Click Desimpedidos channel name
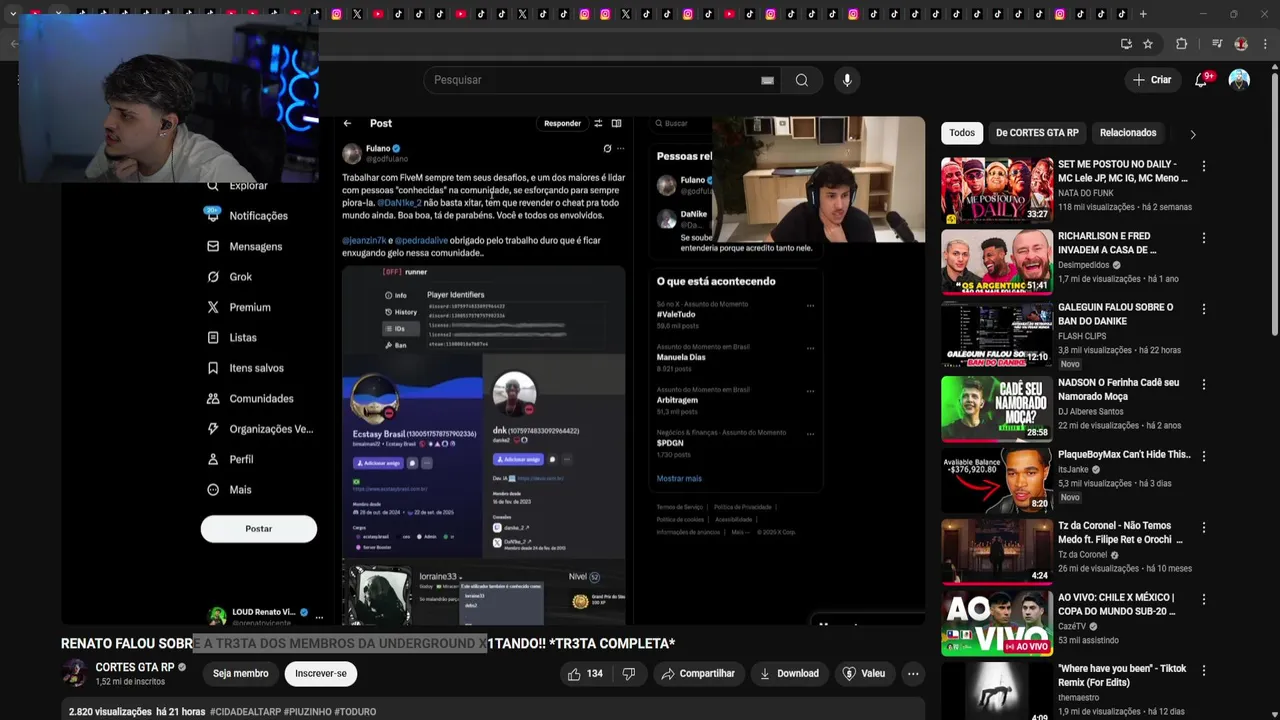 [1084, 265]
